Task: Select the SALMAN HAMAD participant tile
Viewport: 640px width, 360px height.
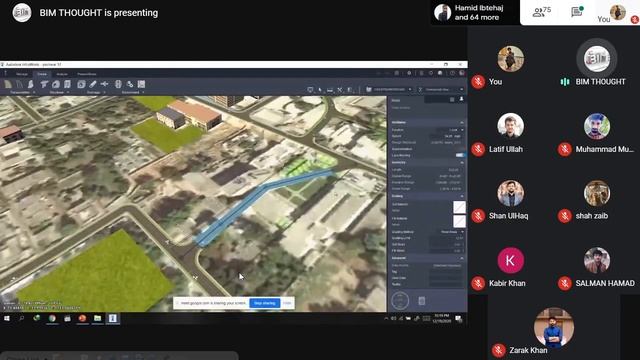Action: 596,267
